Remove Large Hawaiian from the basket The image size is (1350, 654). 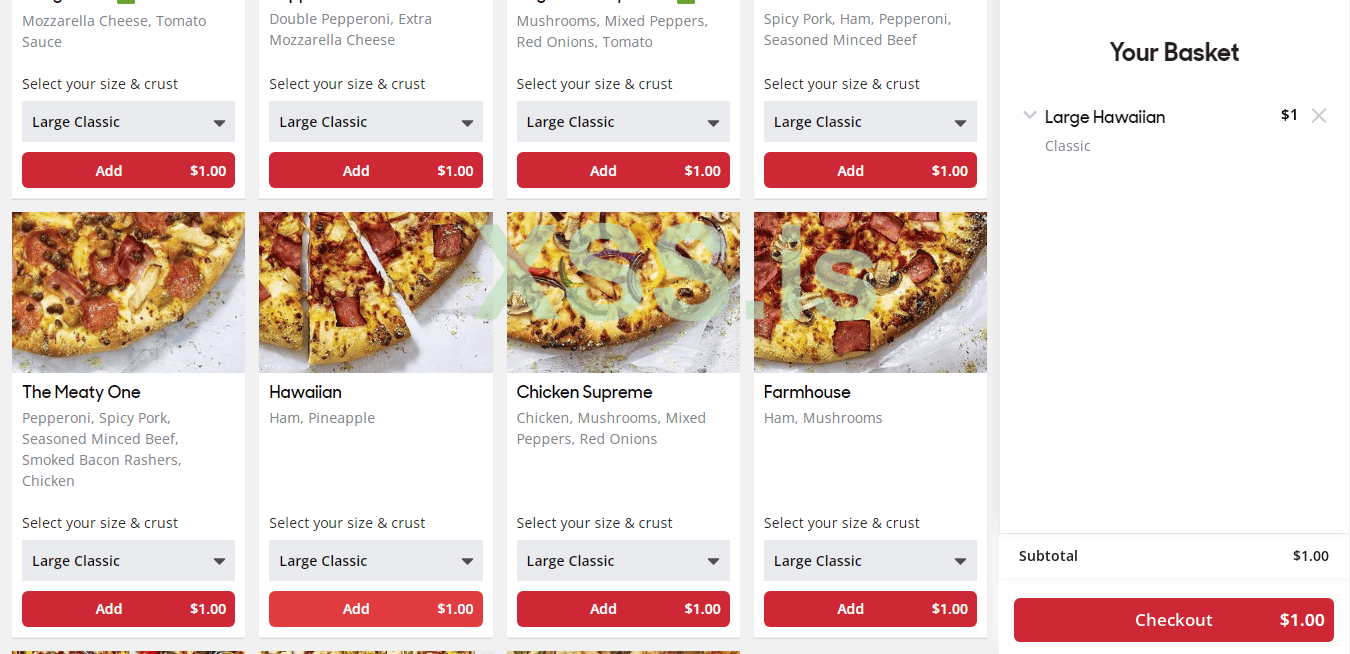pyautogui.click(x=1319, y=116)
